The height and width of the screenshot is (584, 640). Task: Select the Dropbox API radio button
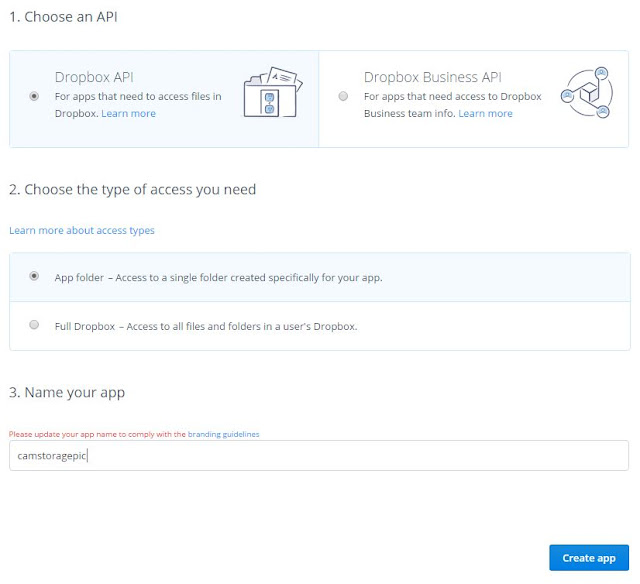tap(34, 96)
